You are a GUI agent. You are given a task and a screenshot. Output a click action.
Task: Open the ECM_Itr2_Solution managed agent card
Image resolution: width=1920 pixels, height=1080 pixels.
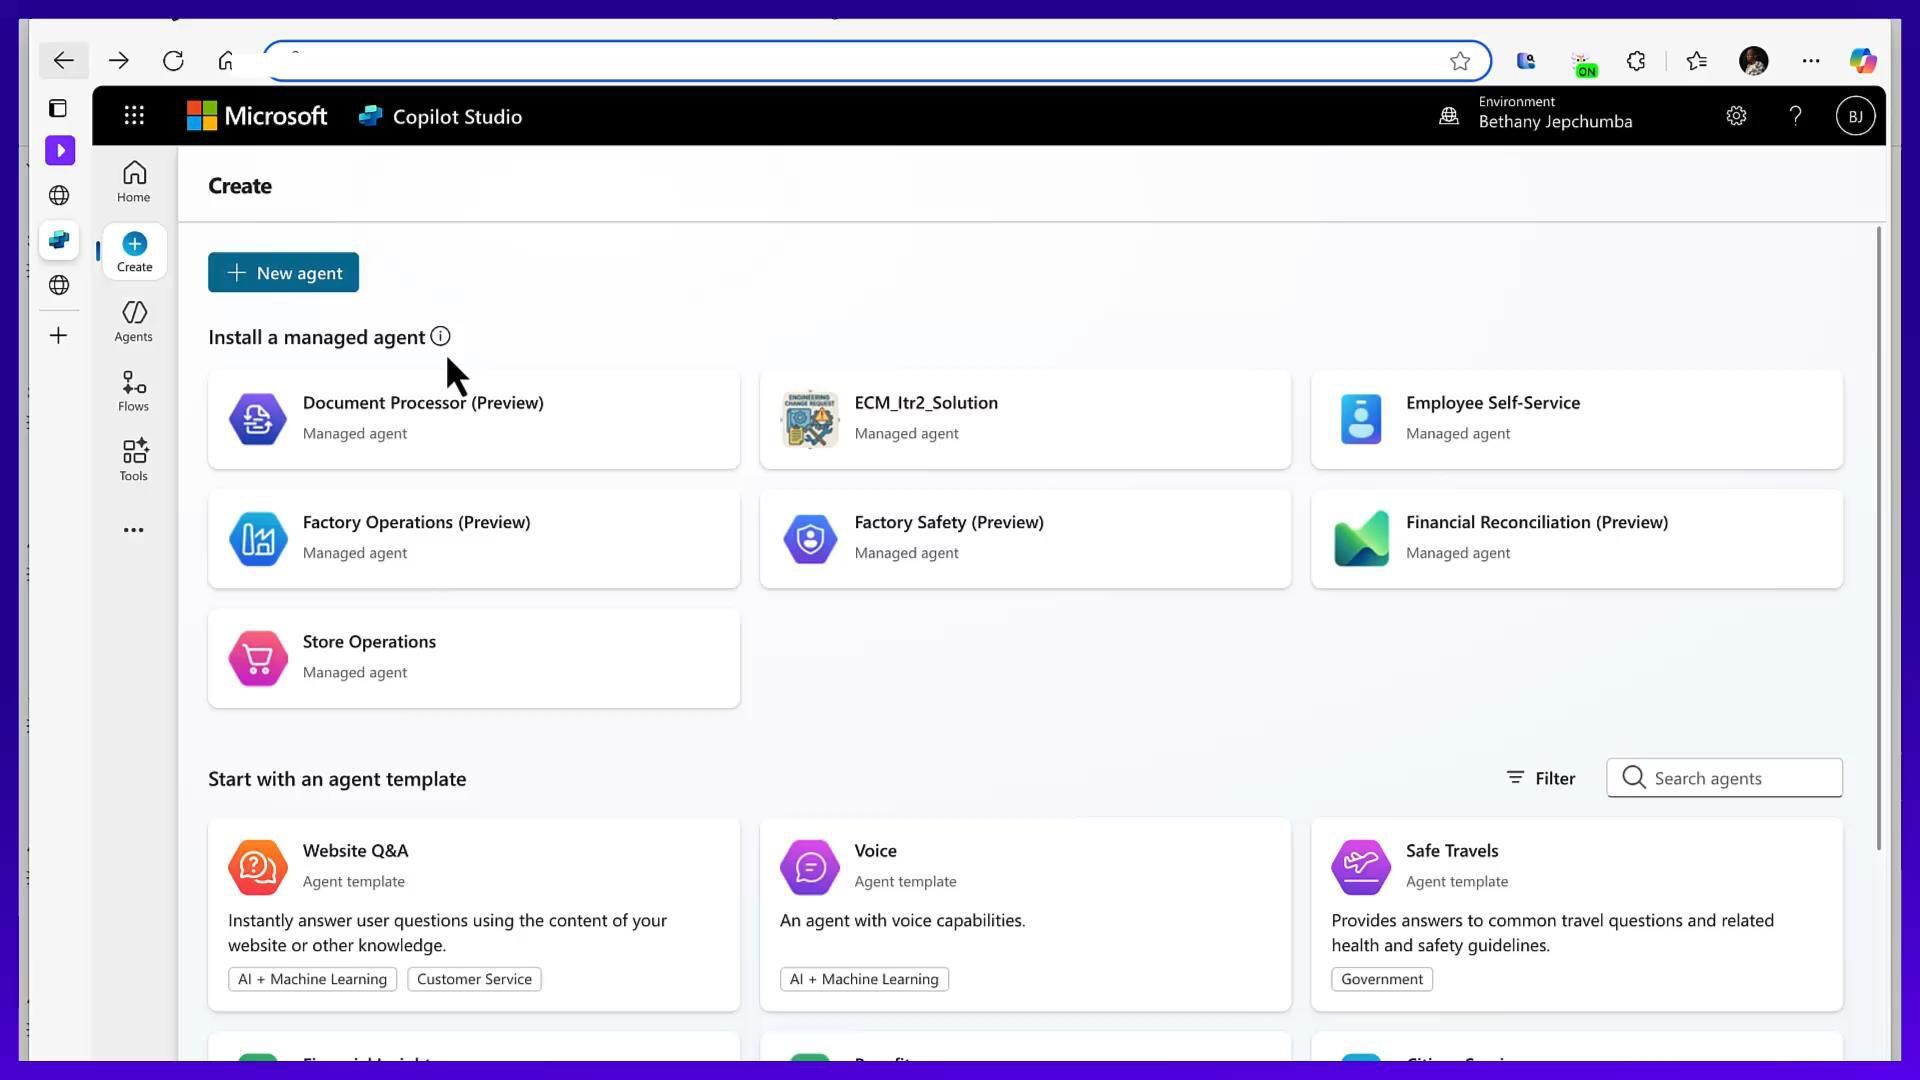(x=1025, y=419)
